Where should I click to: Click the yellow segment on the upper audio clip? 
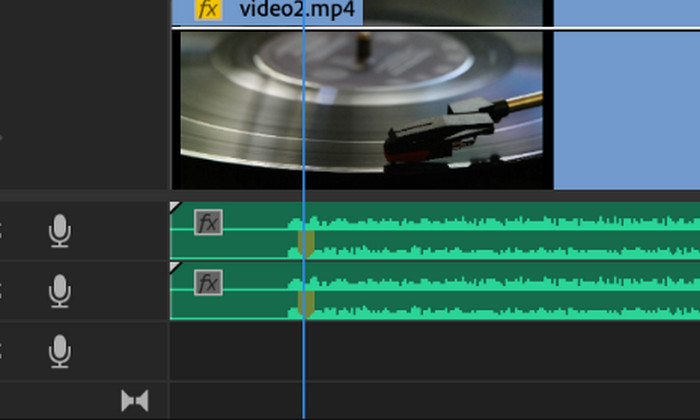307,243
